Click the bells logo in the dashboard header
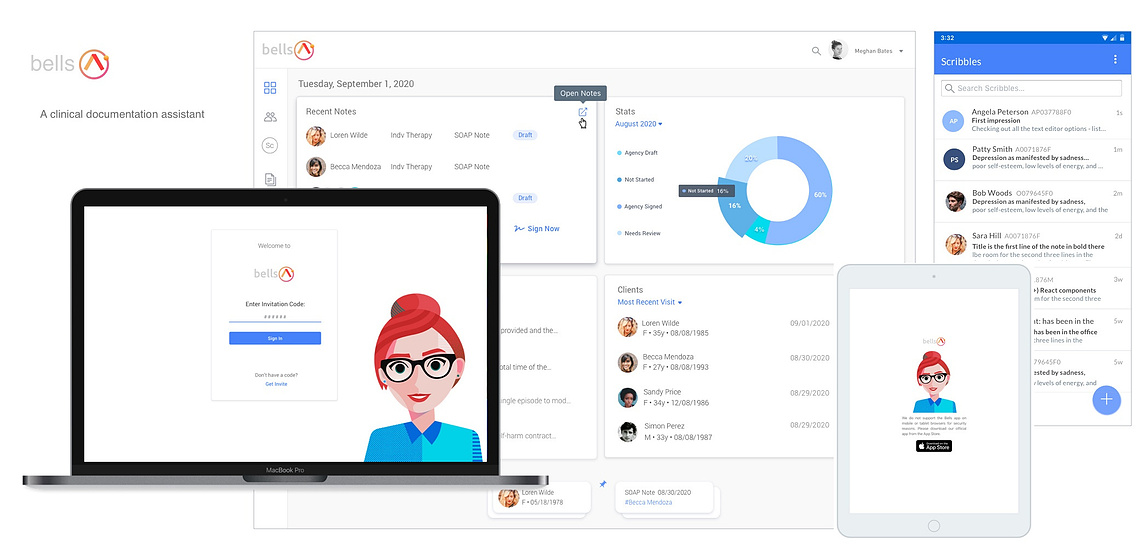This screenshot has height=560, width=1139. point(288,50)
